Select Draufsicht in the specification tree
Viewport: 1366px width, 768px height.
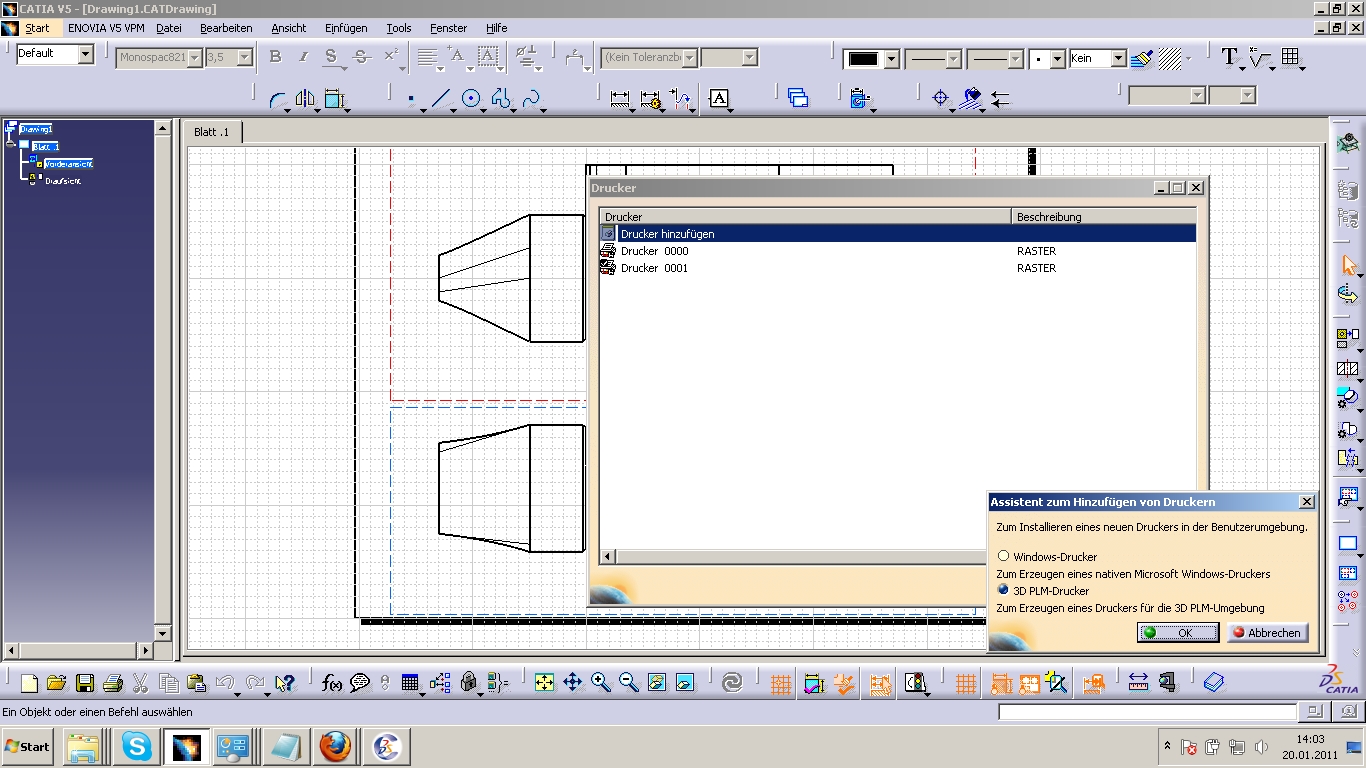coord(63,181)
